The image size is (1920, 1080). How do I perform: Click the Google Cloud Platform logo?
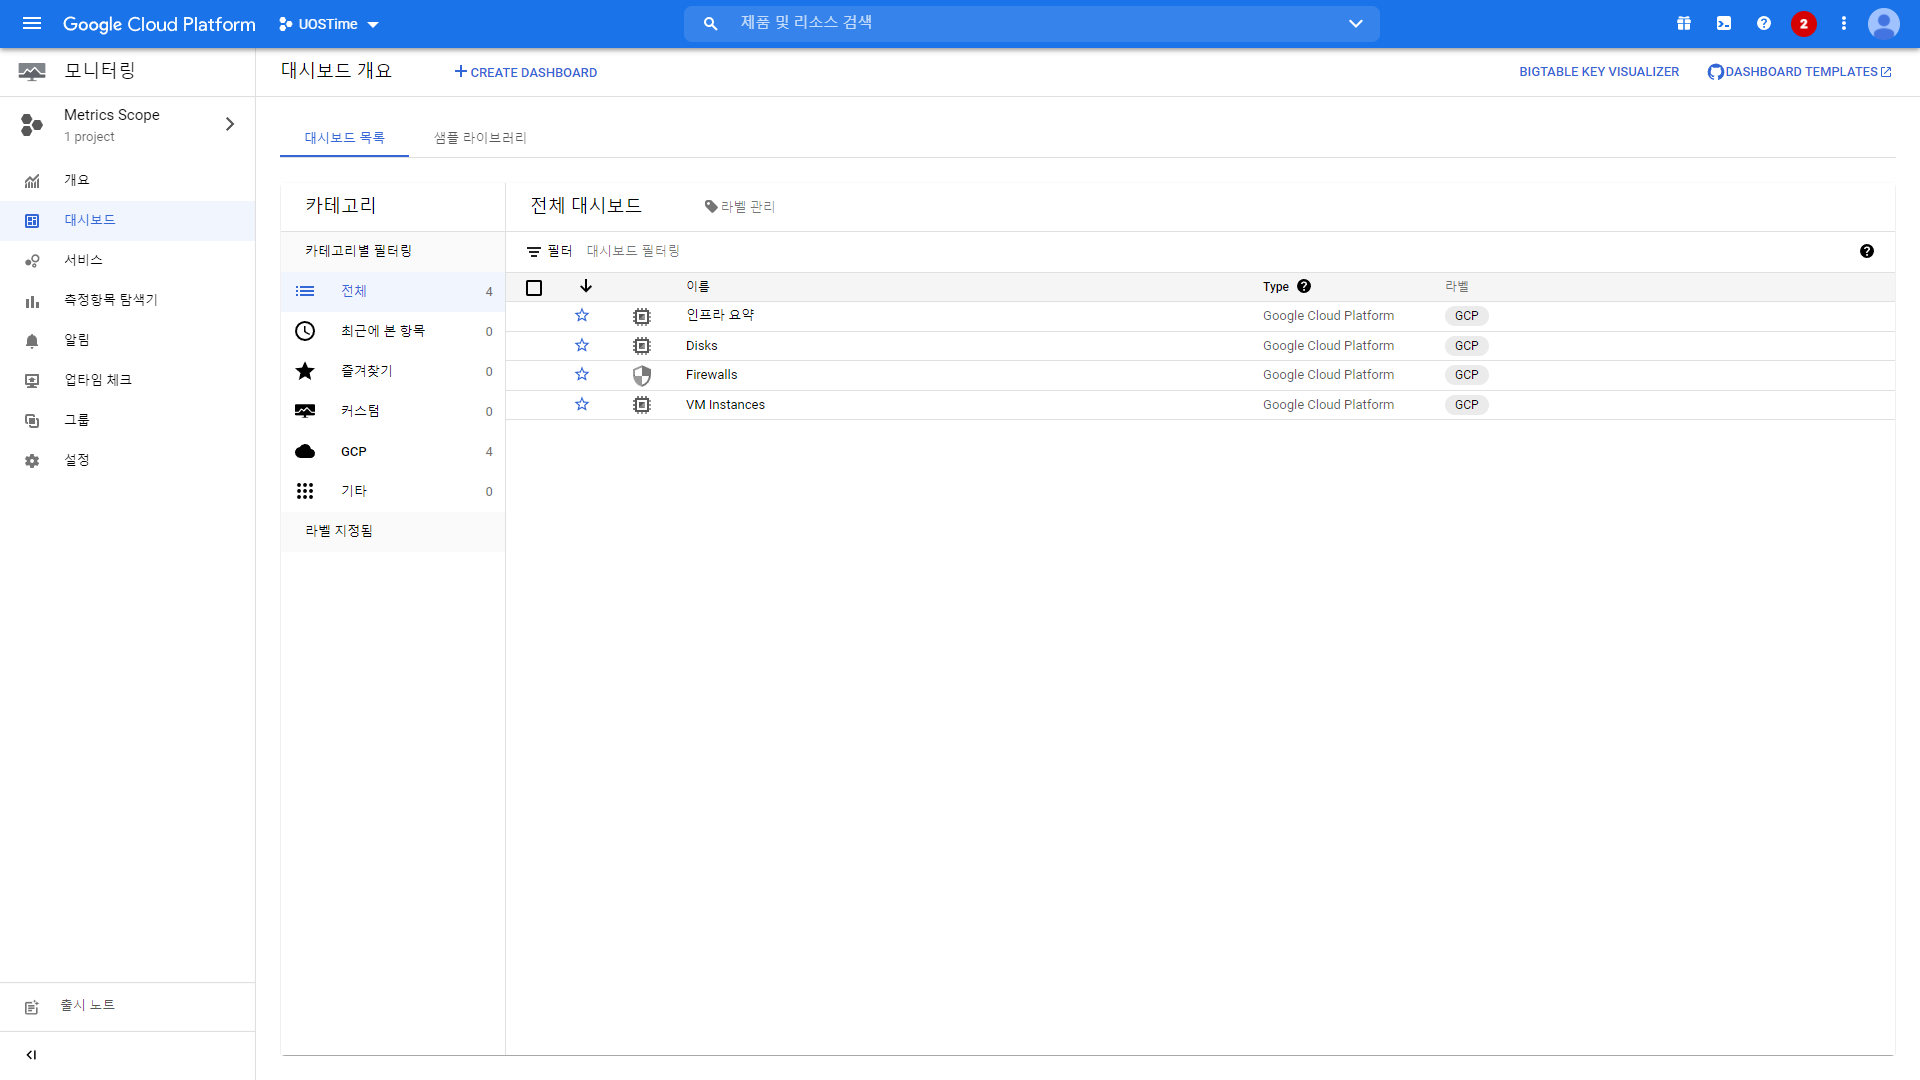click(x=159, y=24)
